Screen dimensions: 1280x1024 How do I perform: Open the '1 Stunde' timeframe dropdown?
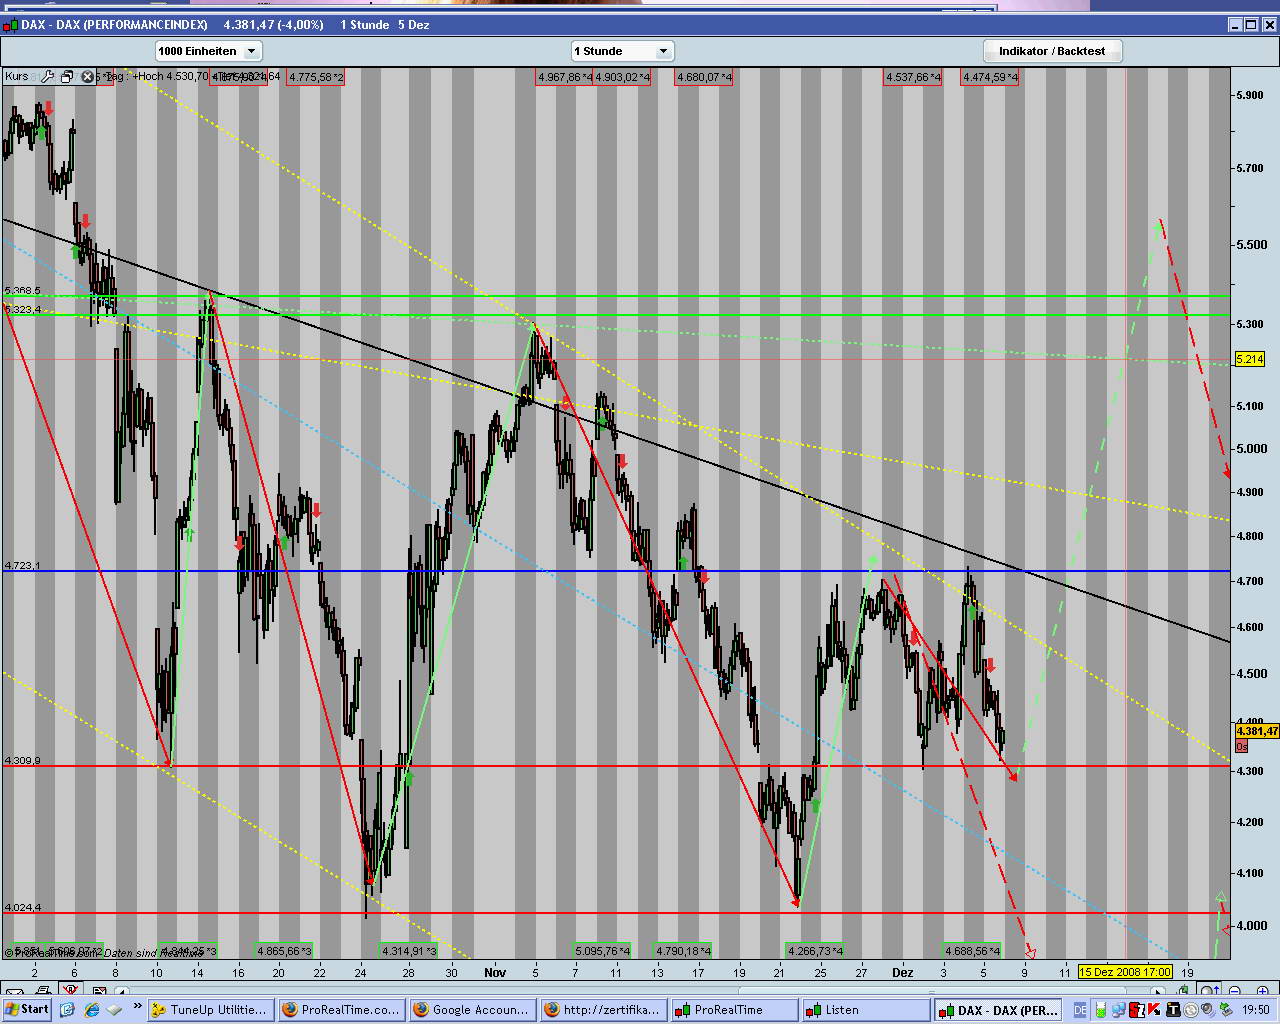point(623,51)
